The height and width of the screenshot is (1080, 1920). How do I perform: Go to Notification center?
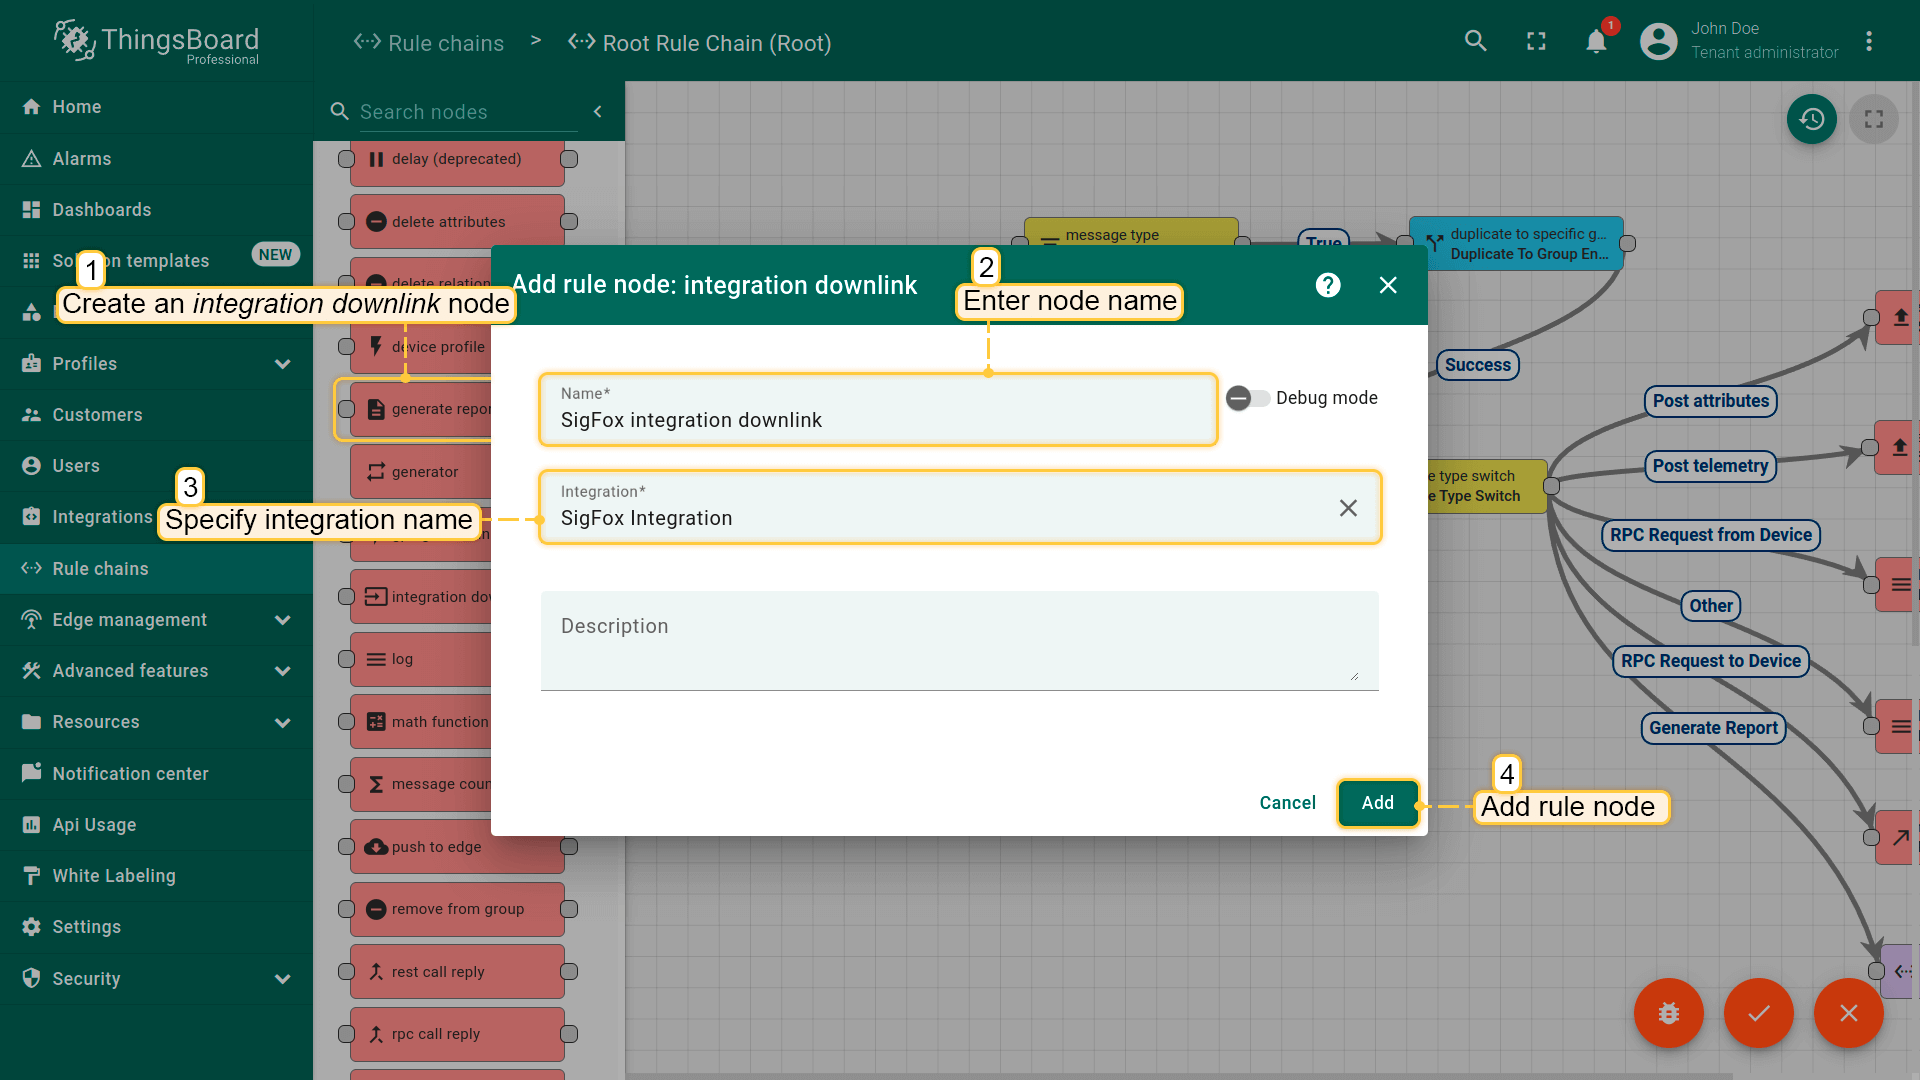(x=130, y=774)
